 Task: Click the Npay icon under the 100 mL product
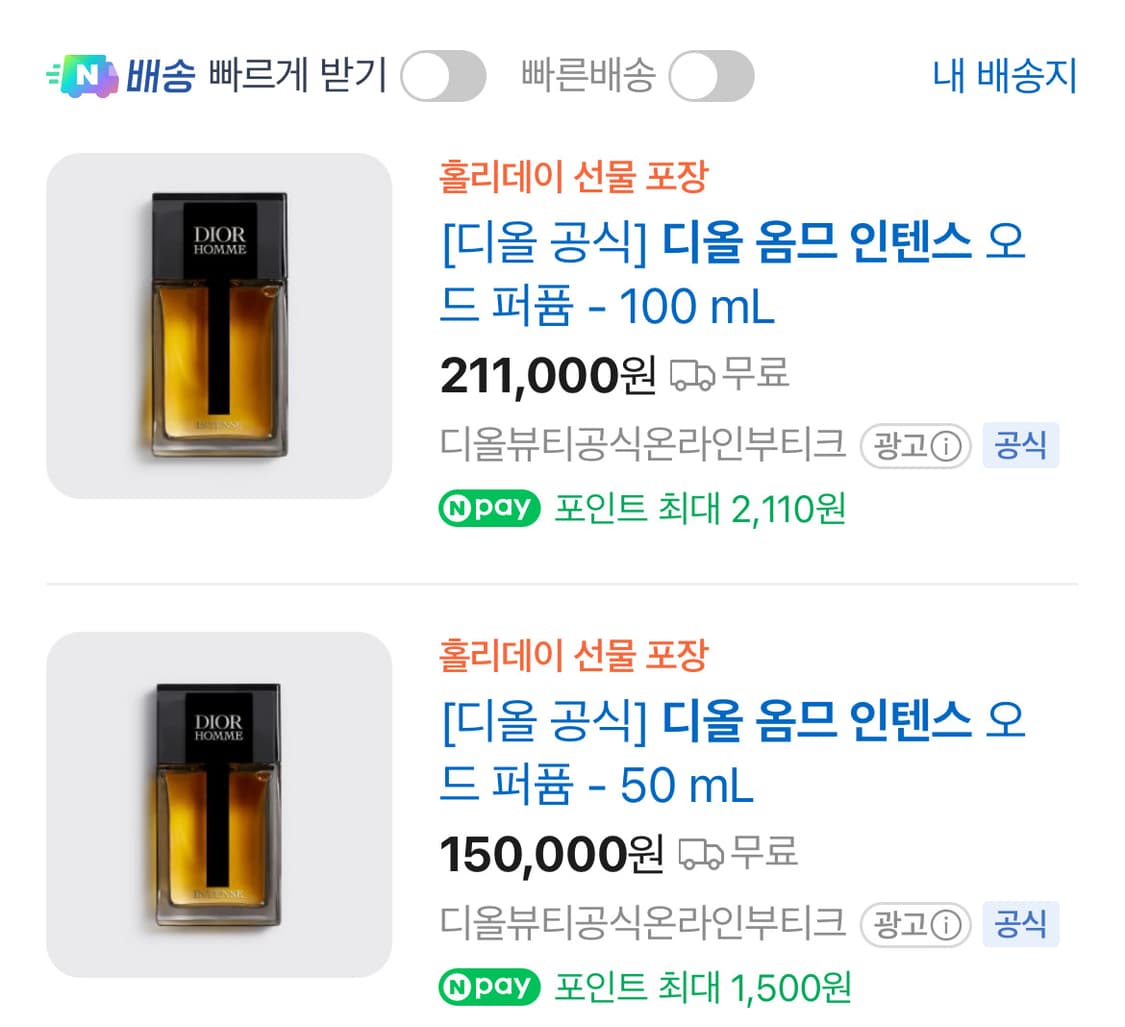[489, 510]
